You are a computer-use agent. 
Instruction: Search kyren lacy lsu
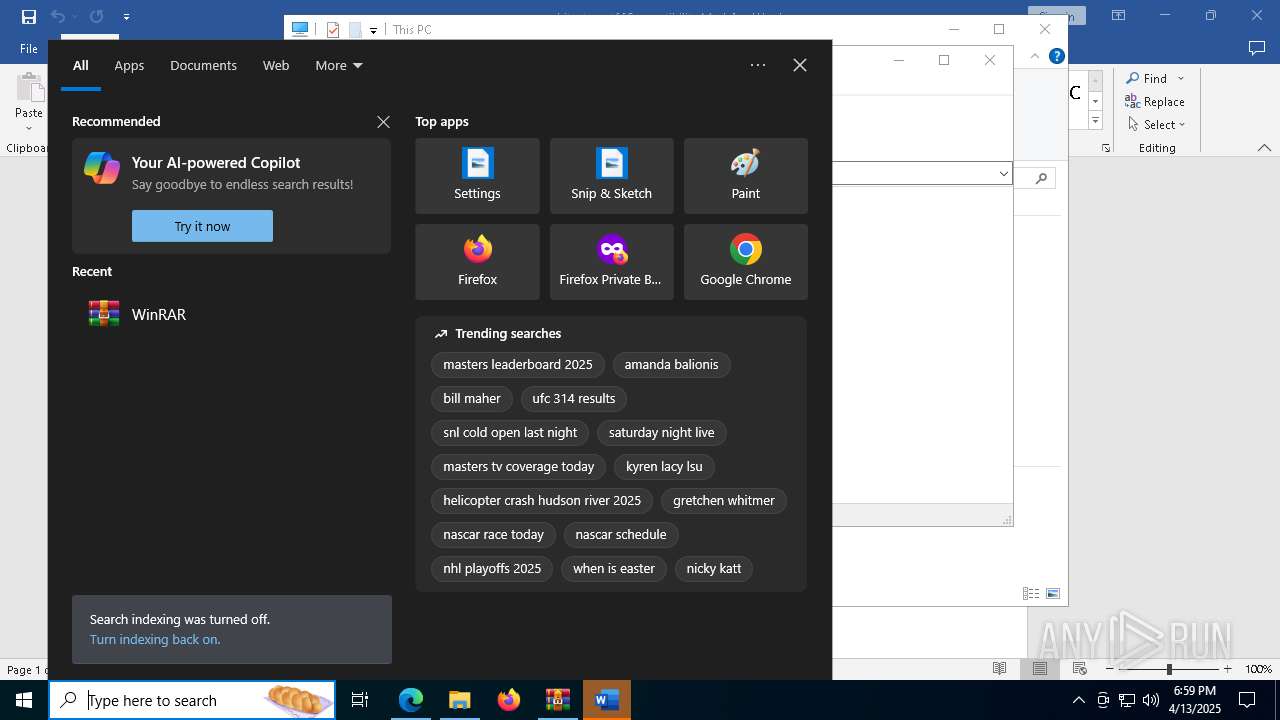tap(664, 467)
